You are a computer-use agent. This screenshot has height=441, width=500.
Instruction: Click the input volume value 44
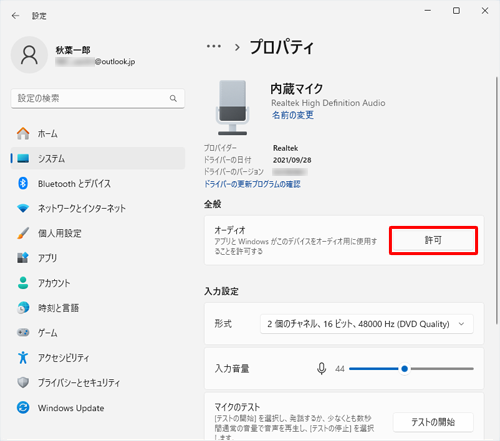pyautogui.click(x=340, y=369)
